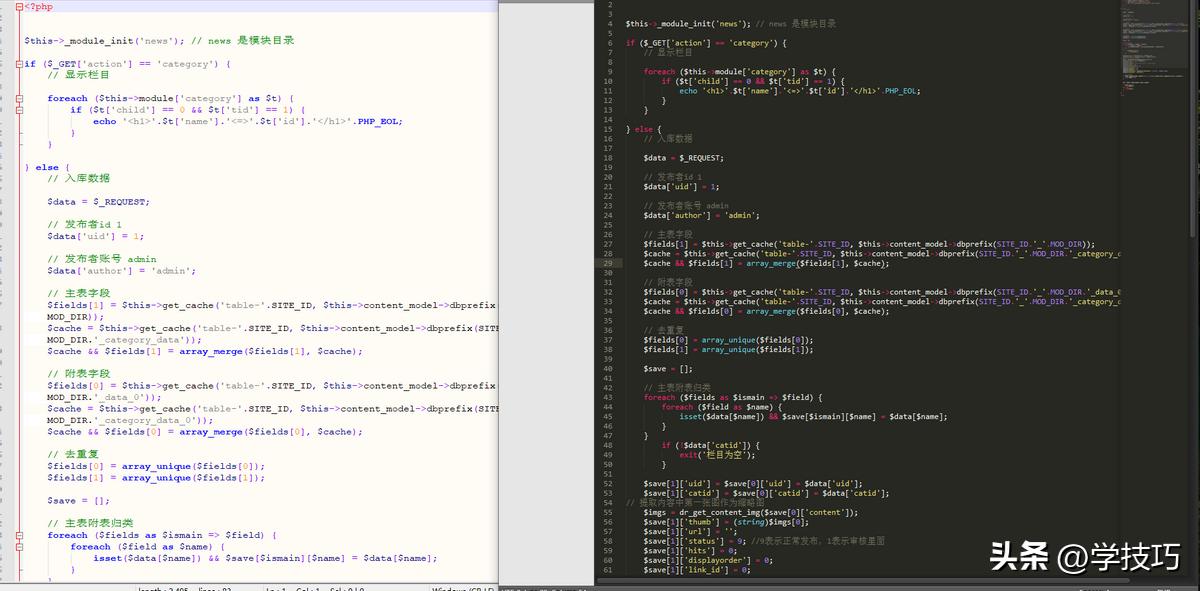The width and height of the screenshot is (1200, 591).
Task: Fold the if $t['child'] block in light editor
Action: pos(19,110)
